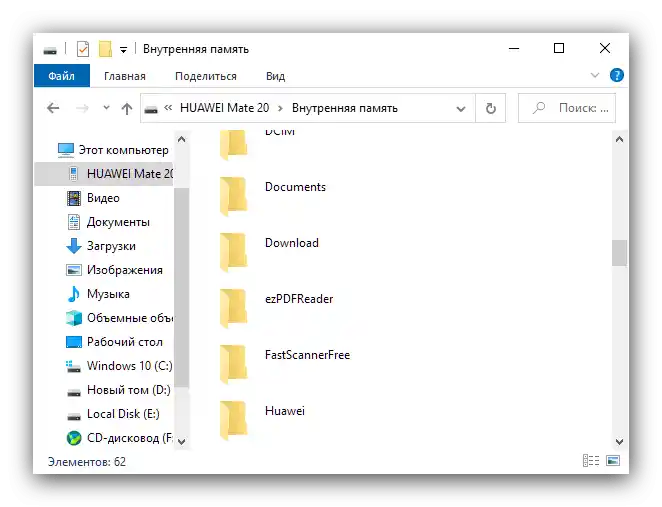Click the drive icon in the title bar

[50, 51]
